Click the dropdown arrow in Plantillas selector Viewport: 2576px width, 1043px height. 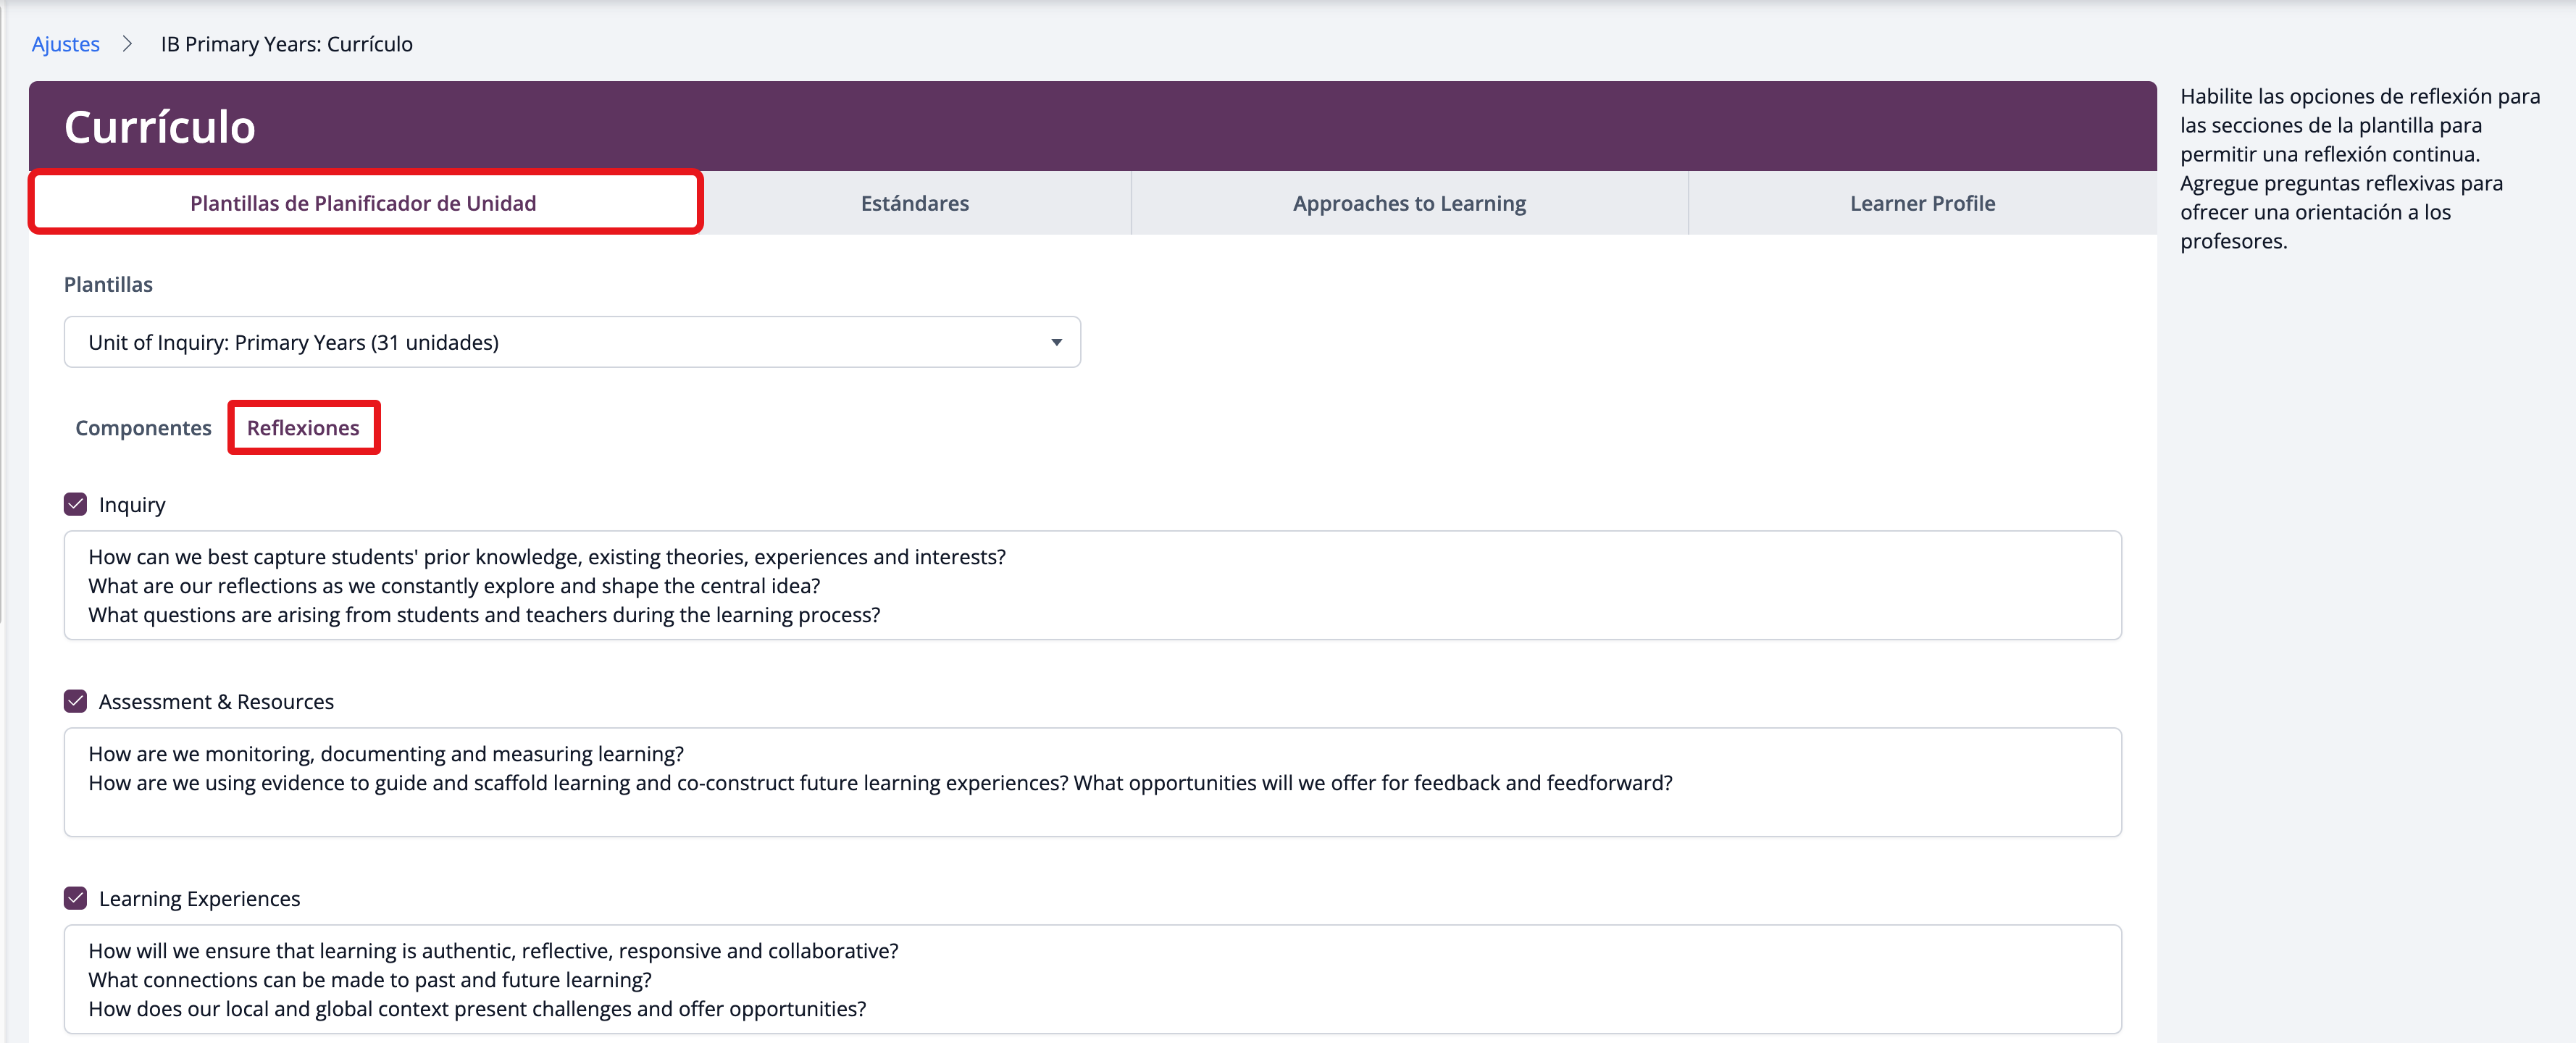[1055, 342]
